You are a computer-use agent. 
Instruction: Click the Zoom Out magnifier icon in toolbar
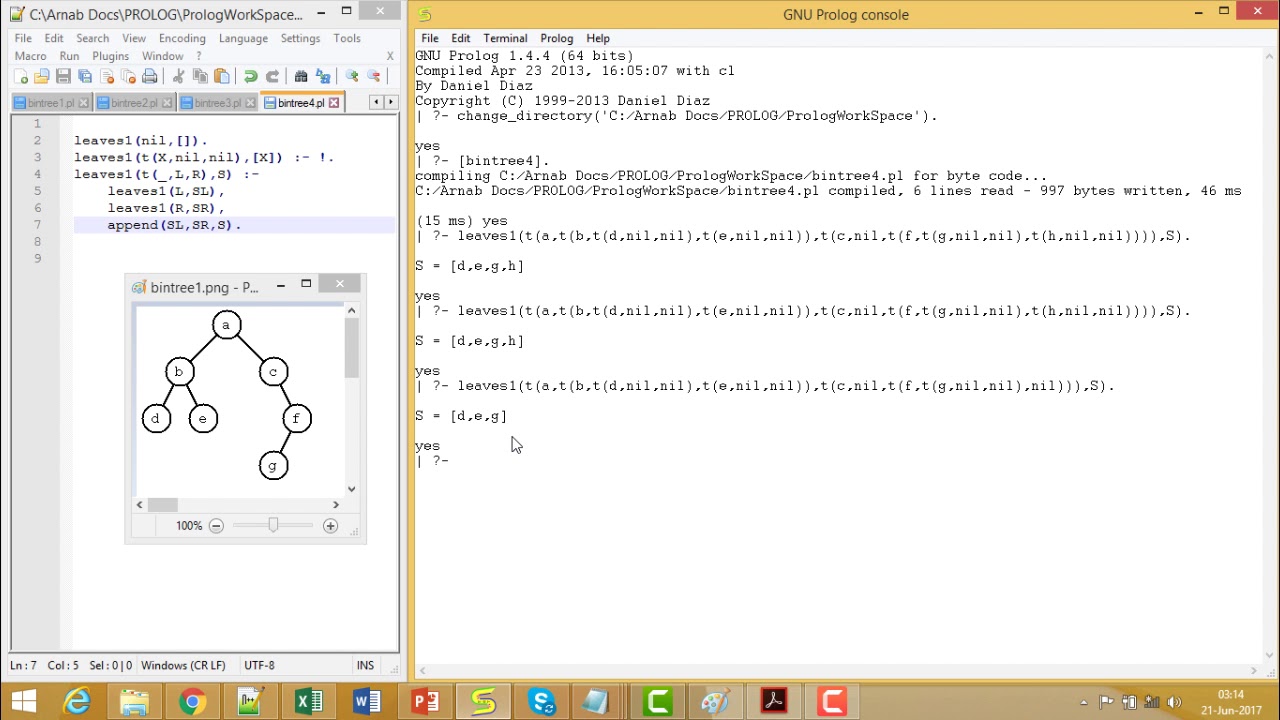[374, 76]
